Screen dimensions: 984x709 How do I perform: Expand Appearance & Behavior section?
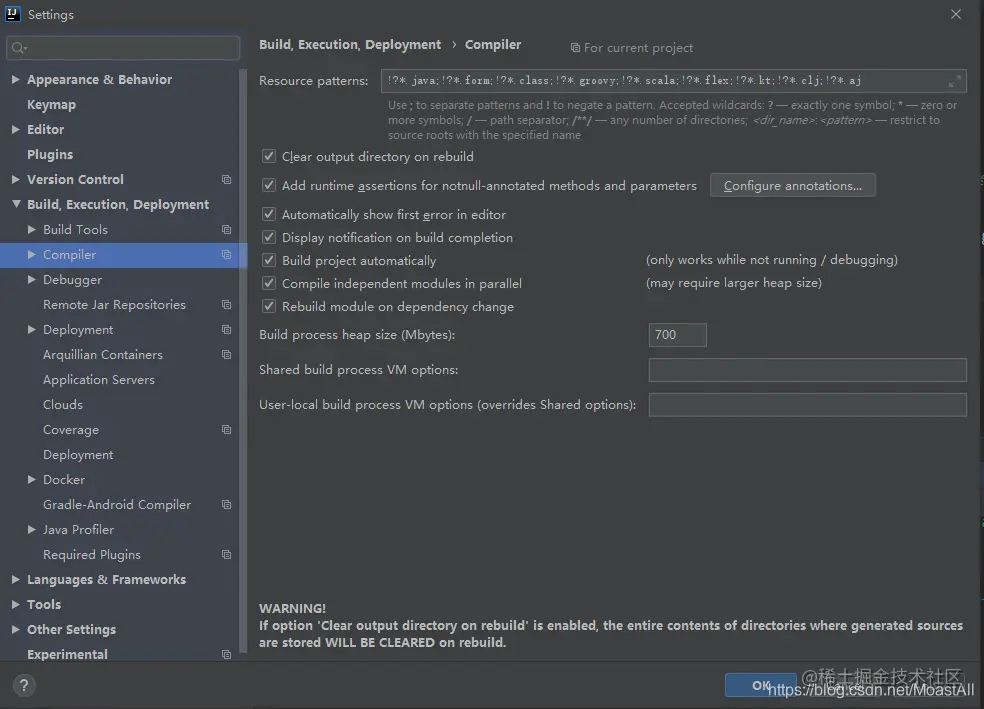[16, 80]
